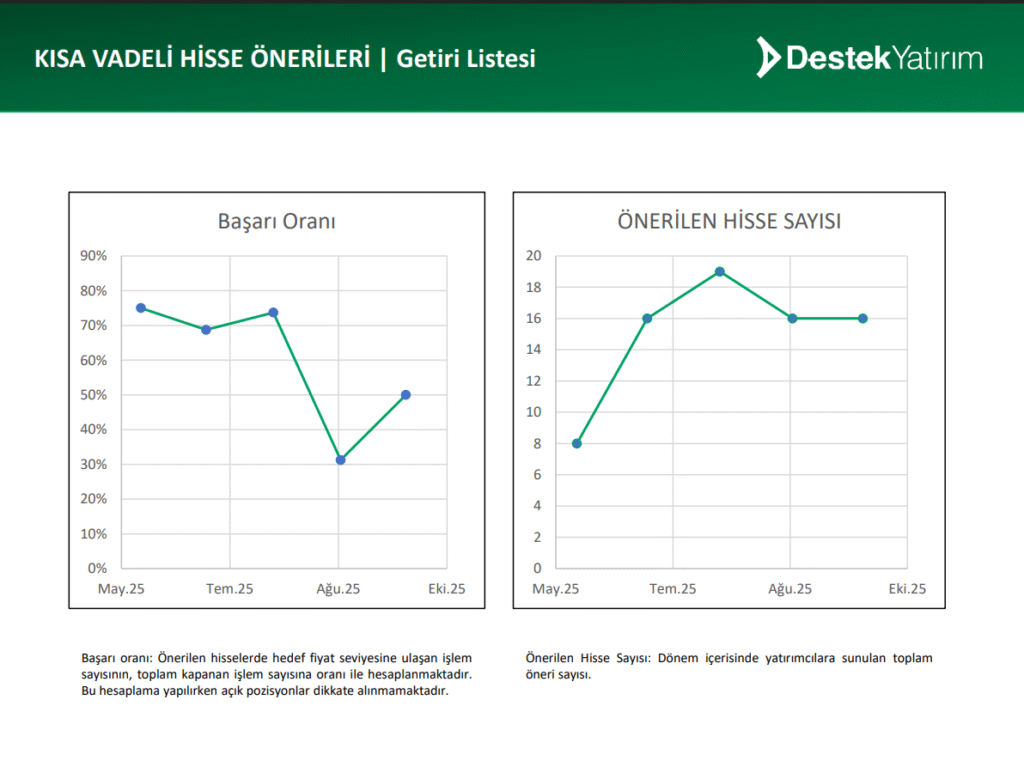Click the final 50% point in Başarı Oranı chart

tap(406, 395)
